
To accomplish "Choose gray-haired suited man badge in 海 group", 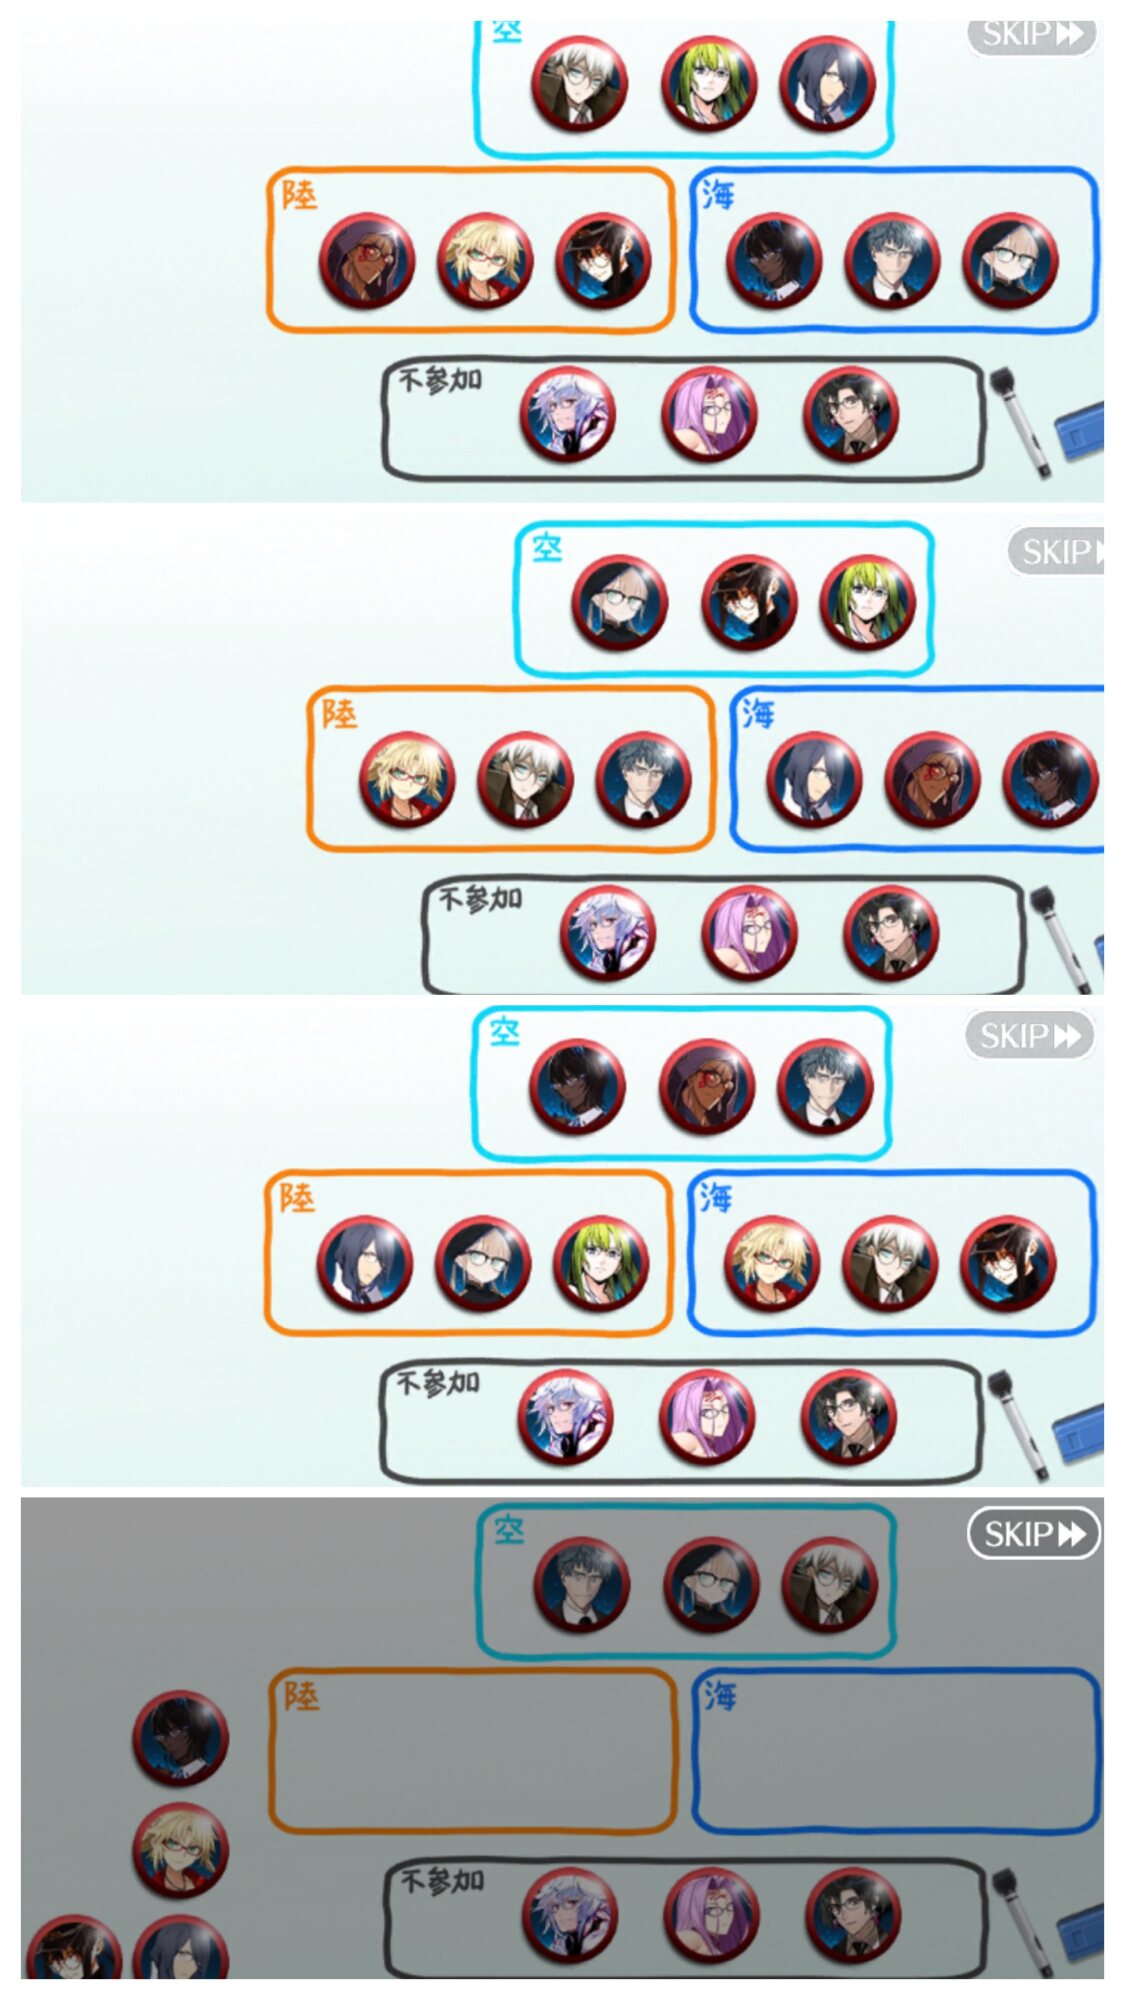I will pyautogui.click(x=892, y=261).
